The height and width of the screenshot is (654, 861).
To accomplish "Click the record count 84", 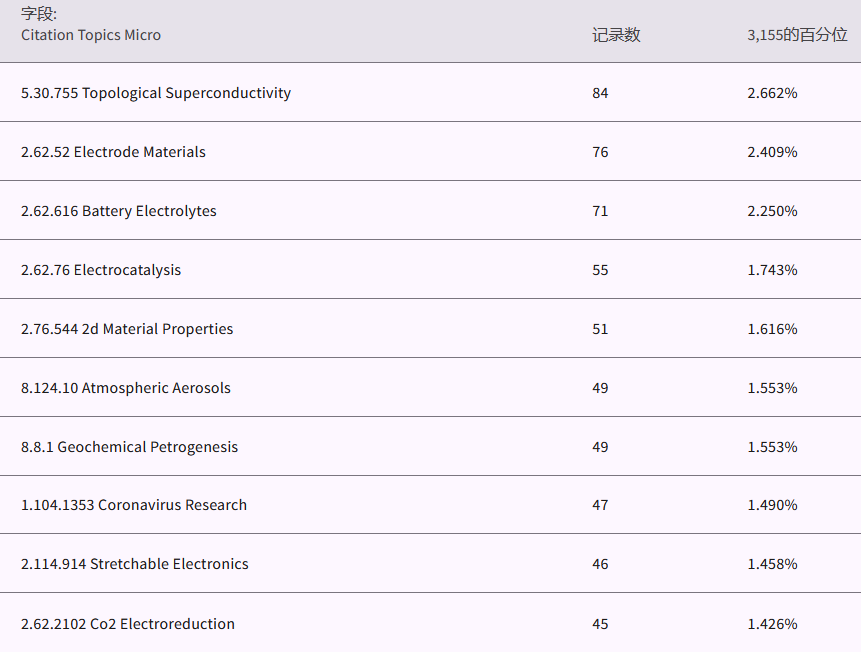I will pyautogui.click(x=600, y=93).
